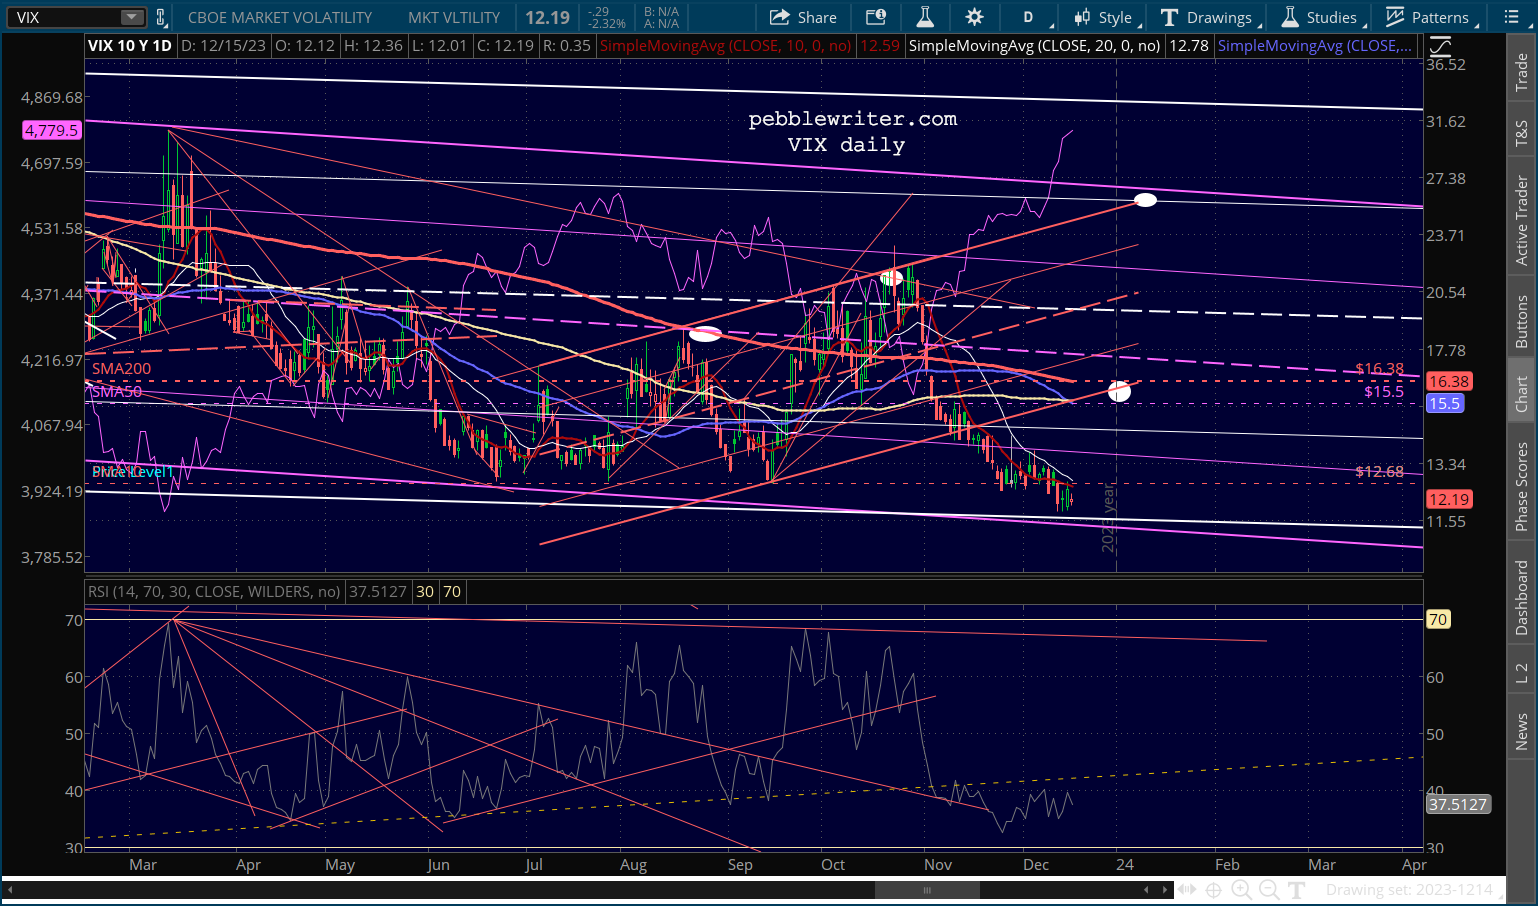
Task: Open the Studies menu
Action: (x=1320, y=17)
